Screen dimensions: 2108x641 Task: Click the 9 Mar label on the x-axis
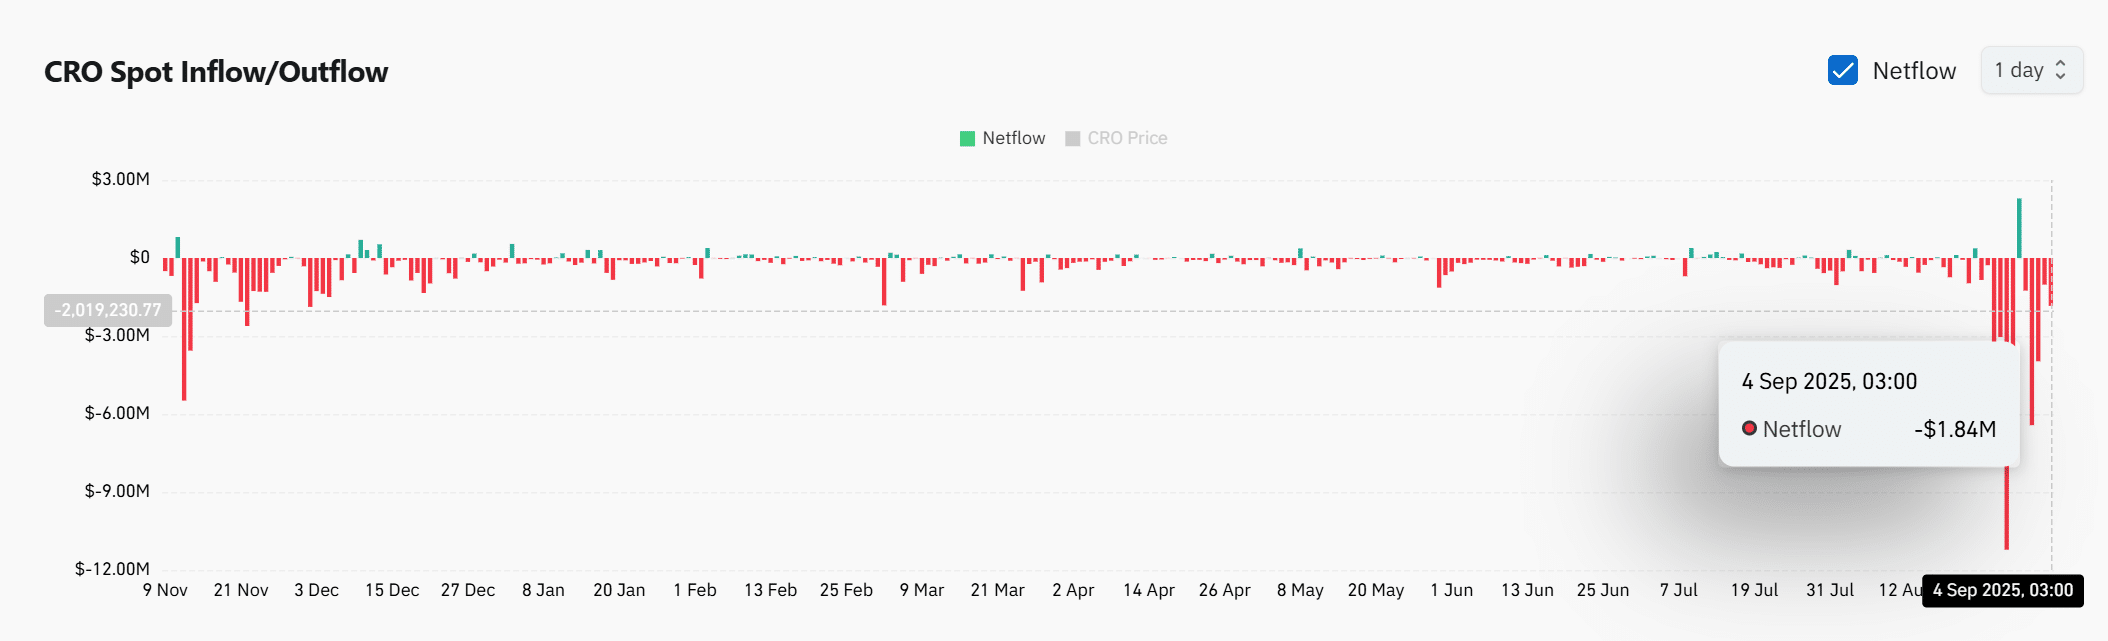coord(921,591)
